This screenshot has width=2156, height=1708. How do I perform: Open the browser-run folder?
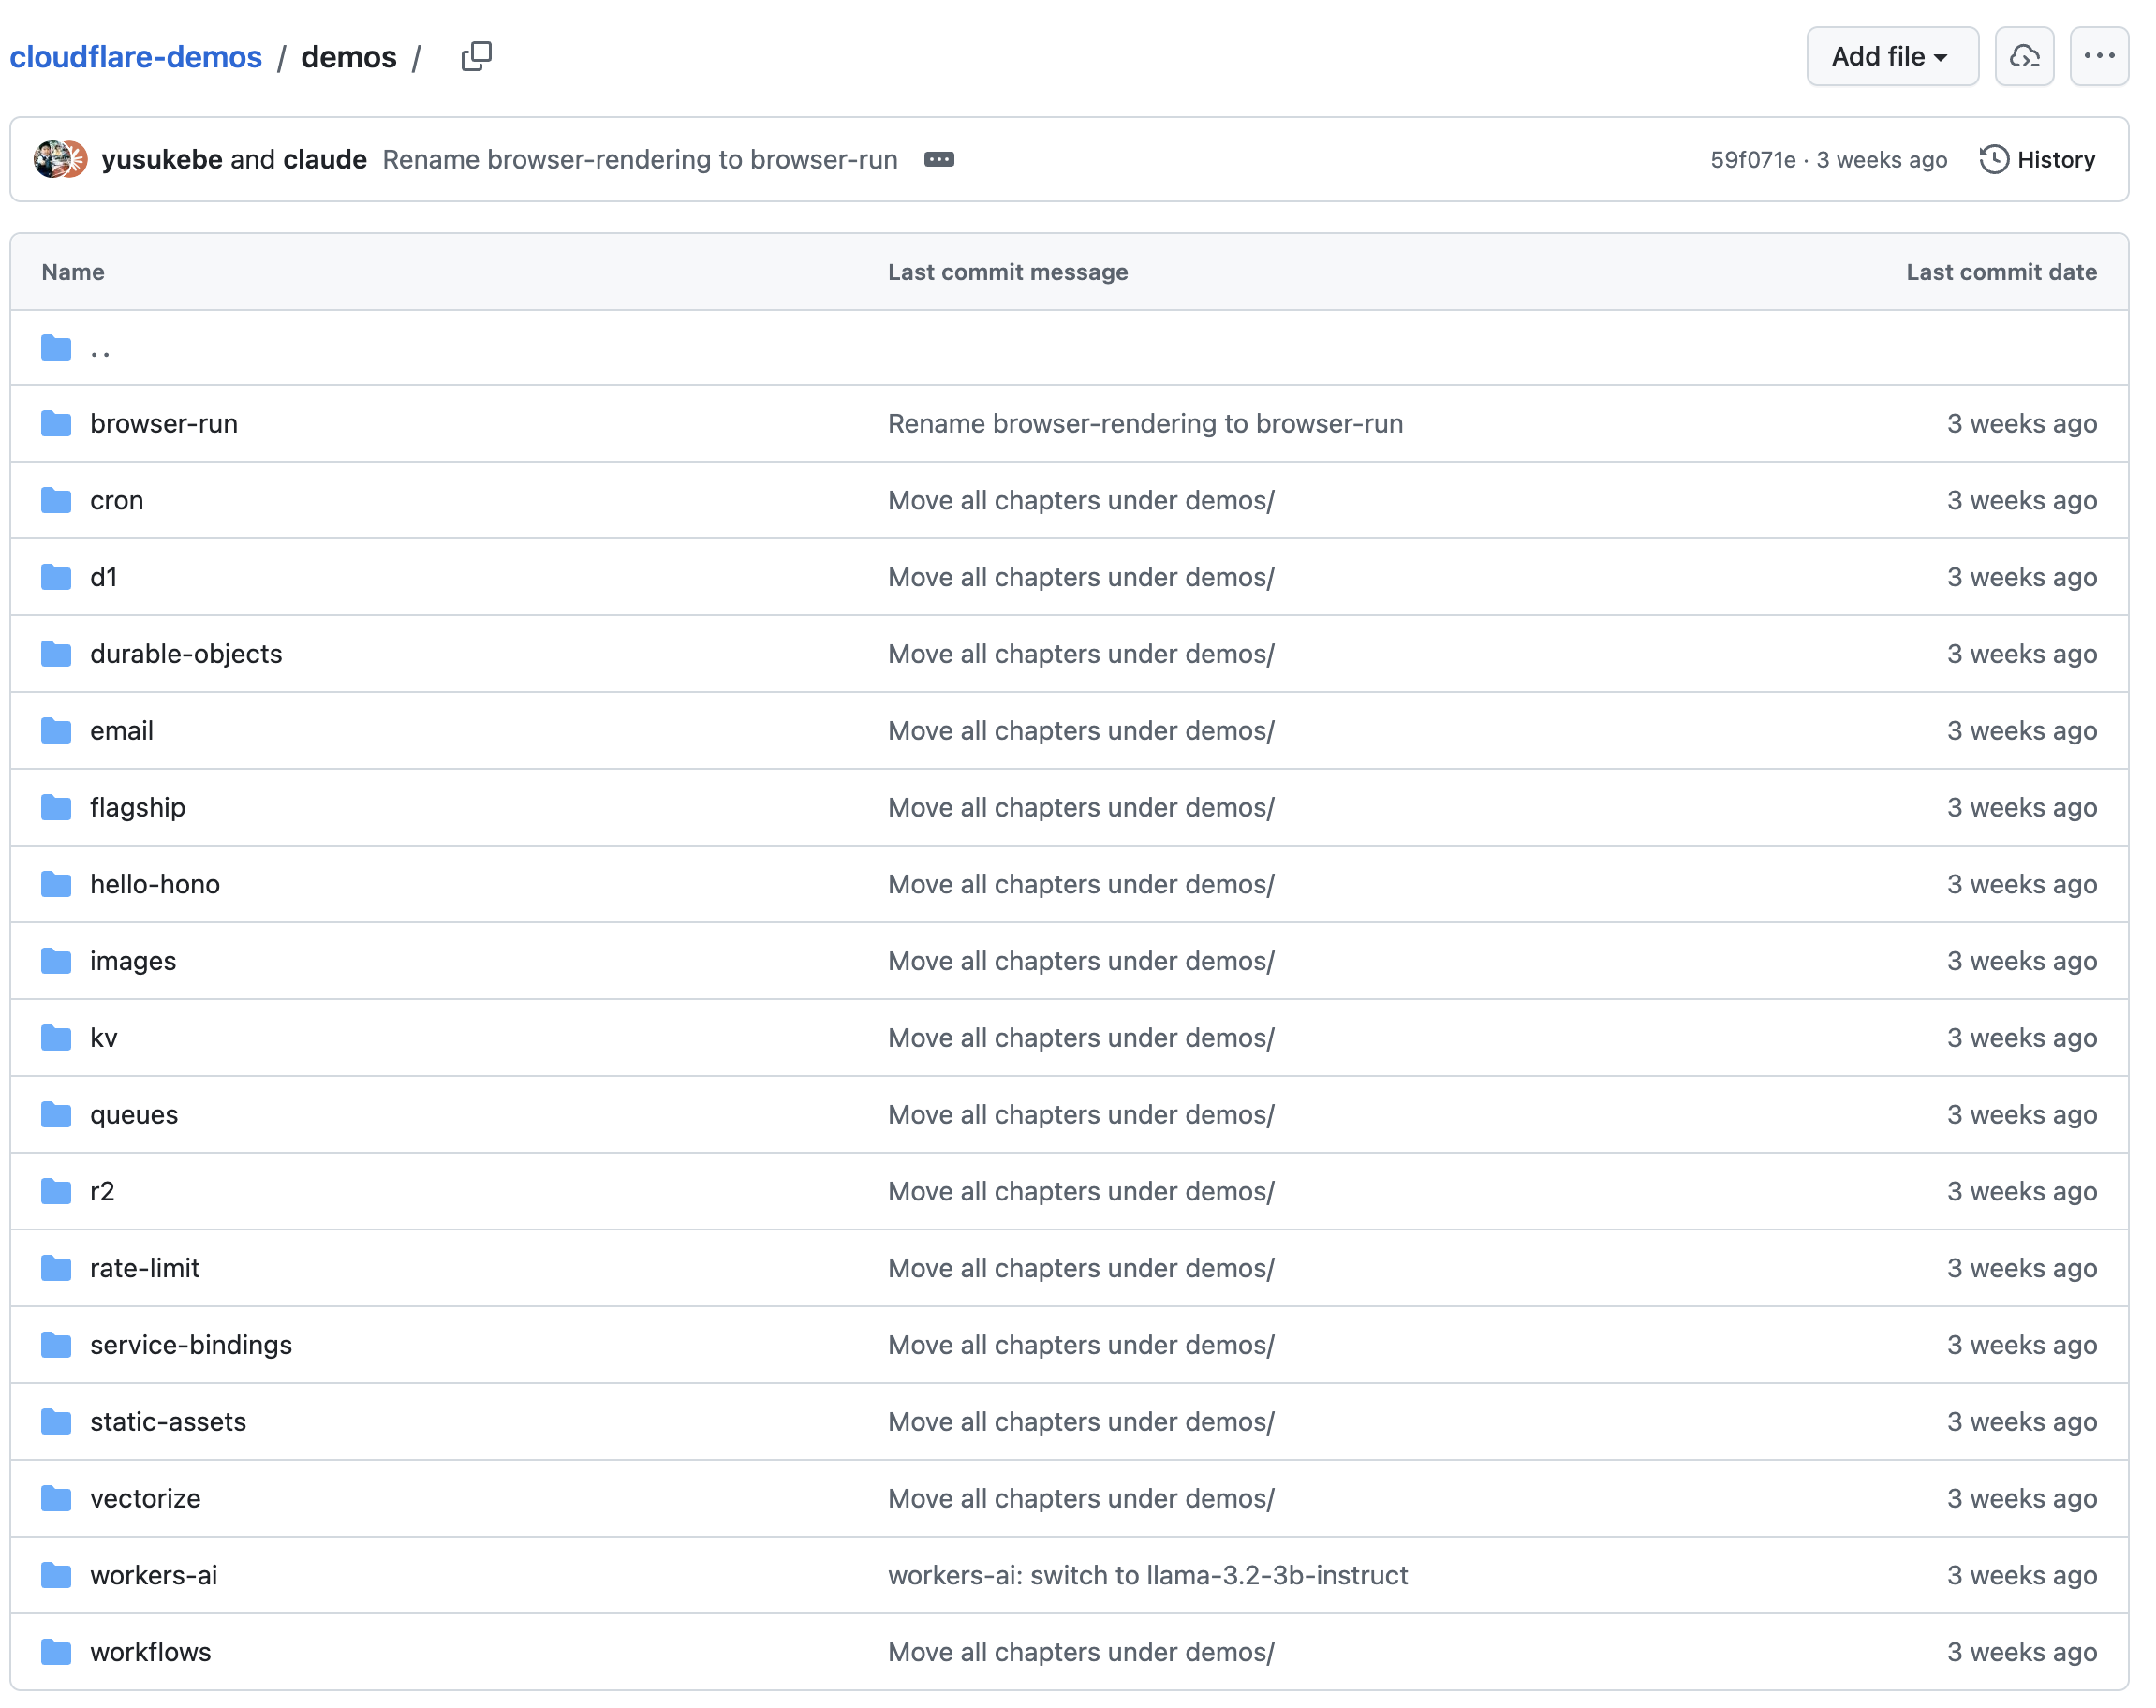[x=164, y=423]
